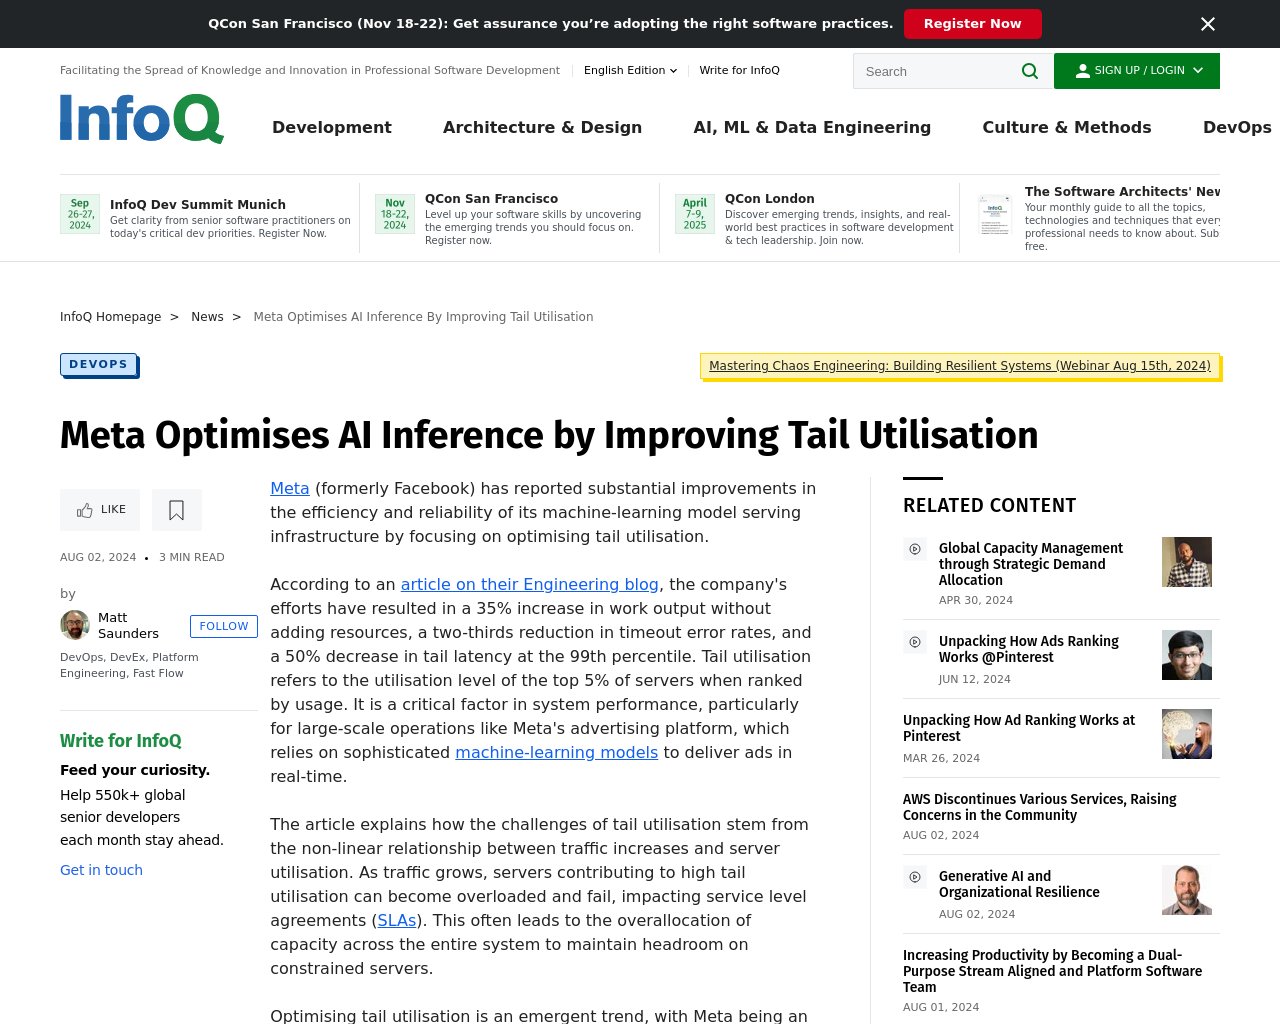The image size is (1280, 1024).
Task: Click the DEVOPS topic tag
Action: (x=98, y=364)
